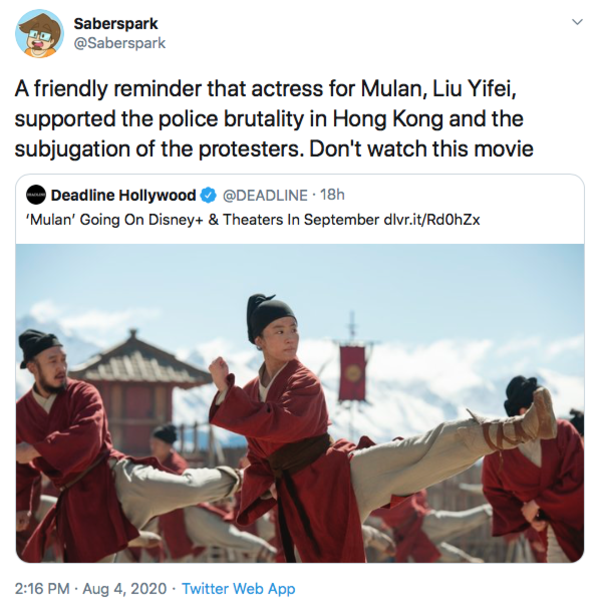Open Saberspark's profile avatar
This screenshot has width=600, height=613.
[x=39, y=33]
